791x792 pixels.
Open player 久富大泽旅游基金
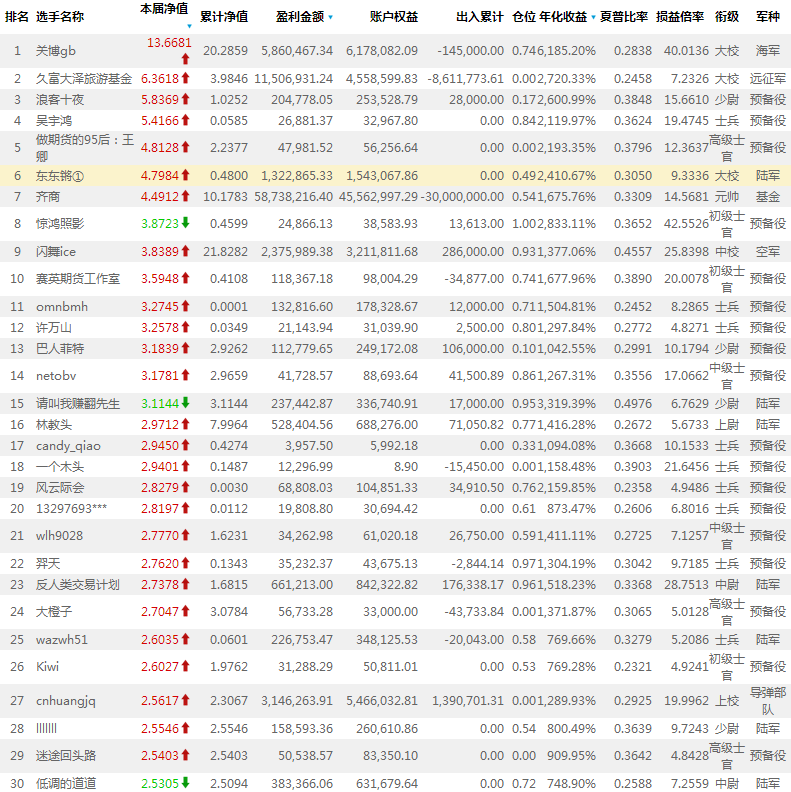[x=84, y=79]
